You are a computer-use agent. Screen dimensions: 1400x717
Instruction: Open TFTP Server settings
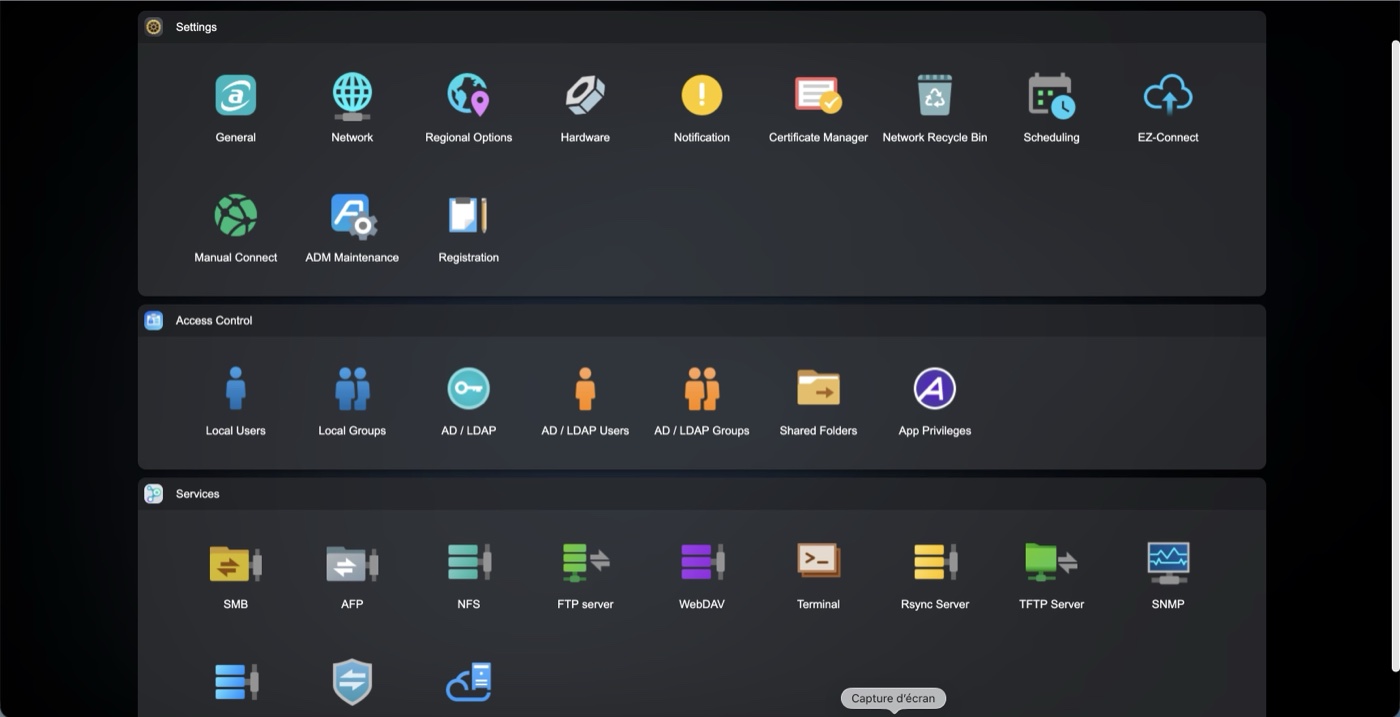(x=1052, y=562)
